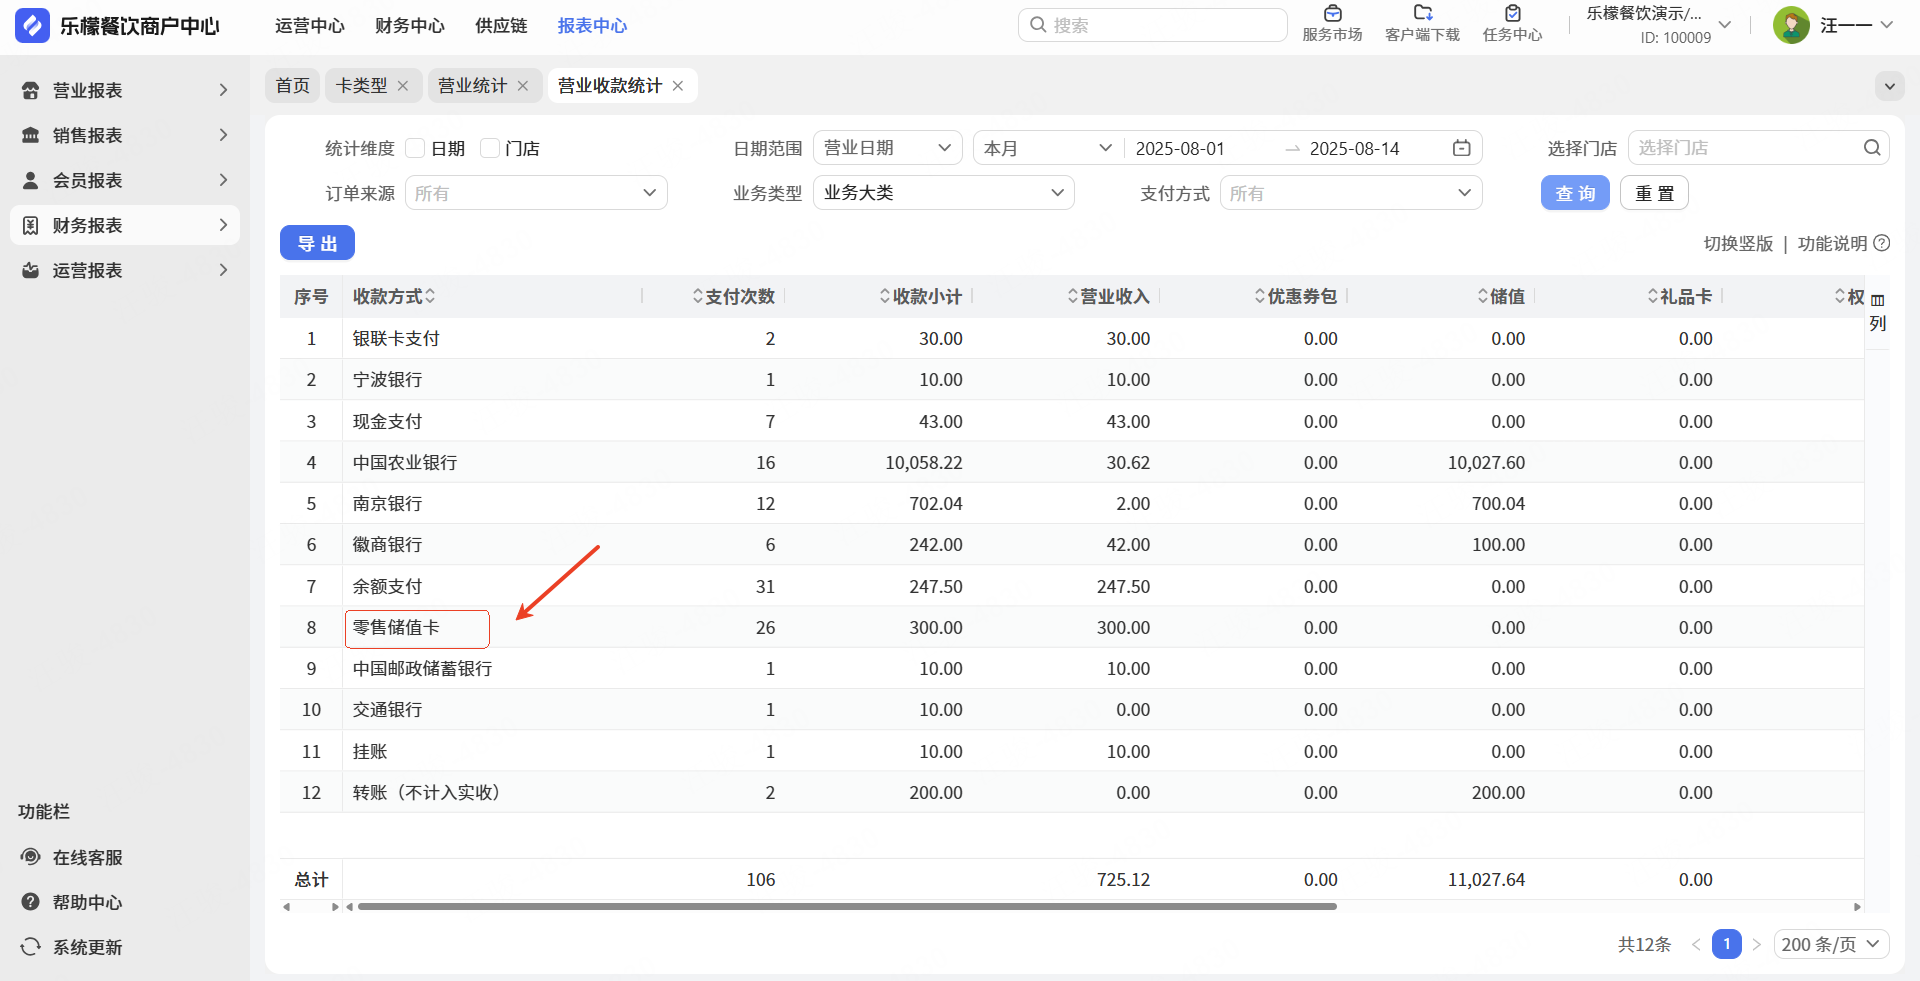Click the 导出 button
The width and height of the screenshot is (1920, 981).
pyautogui.click(x=317, y=243)
